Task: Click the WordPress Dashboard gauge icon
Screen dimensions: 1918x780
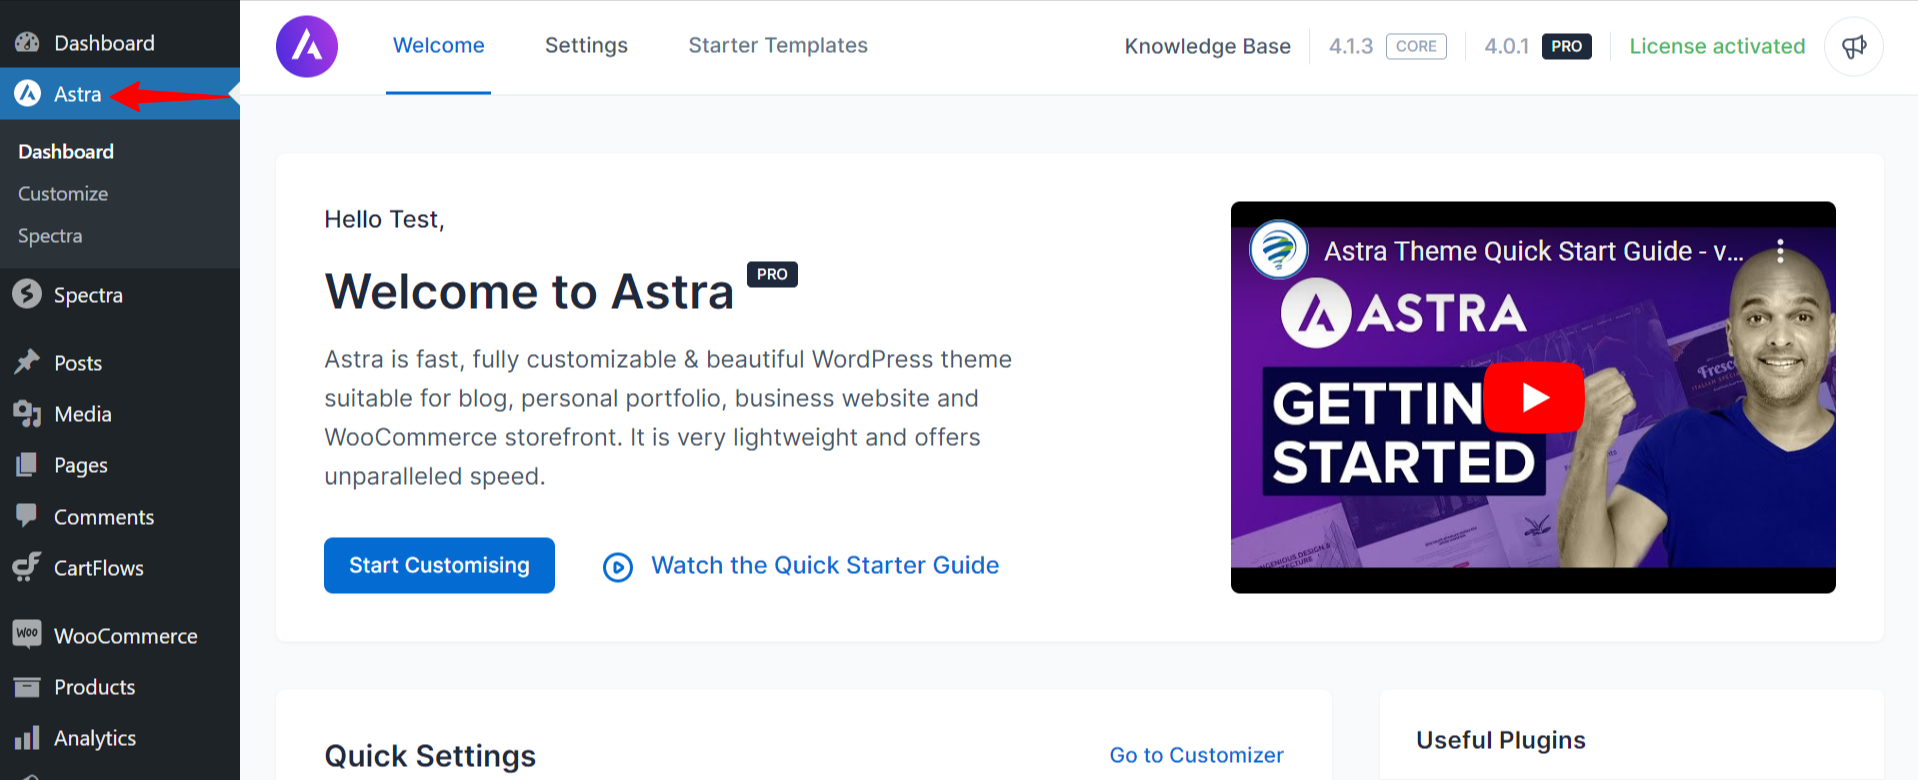Action: click(x=27, y=43)
